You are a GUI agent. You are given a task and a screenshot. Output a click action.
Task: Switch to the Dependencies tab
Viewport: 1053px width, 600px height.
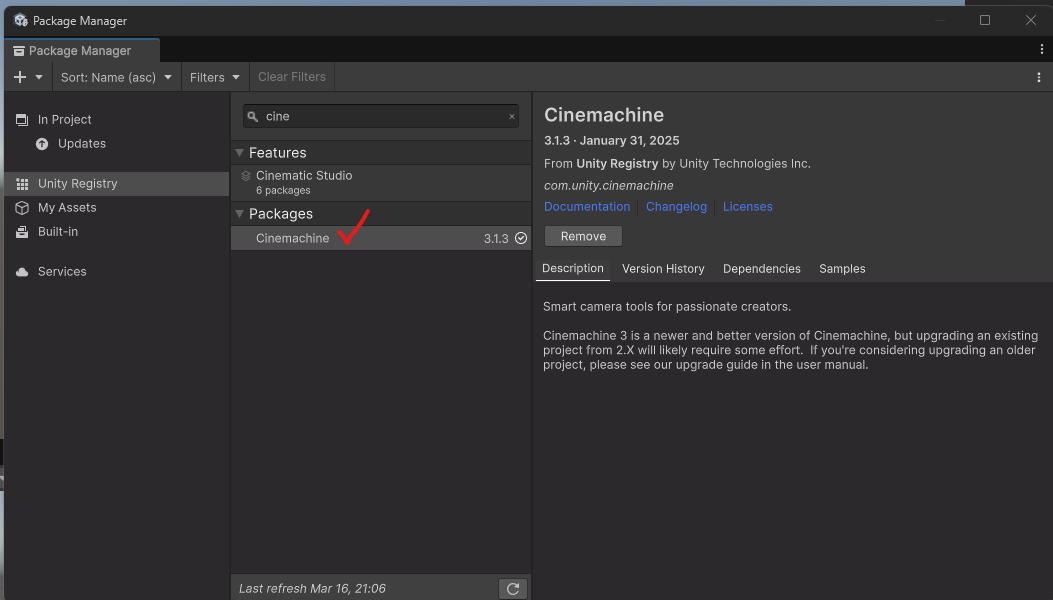point(762,269)
